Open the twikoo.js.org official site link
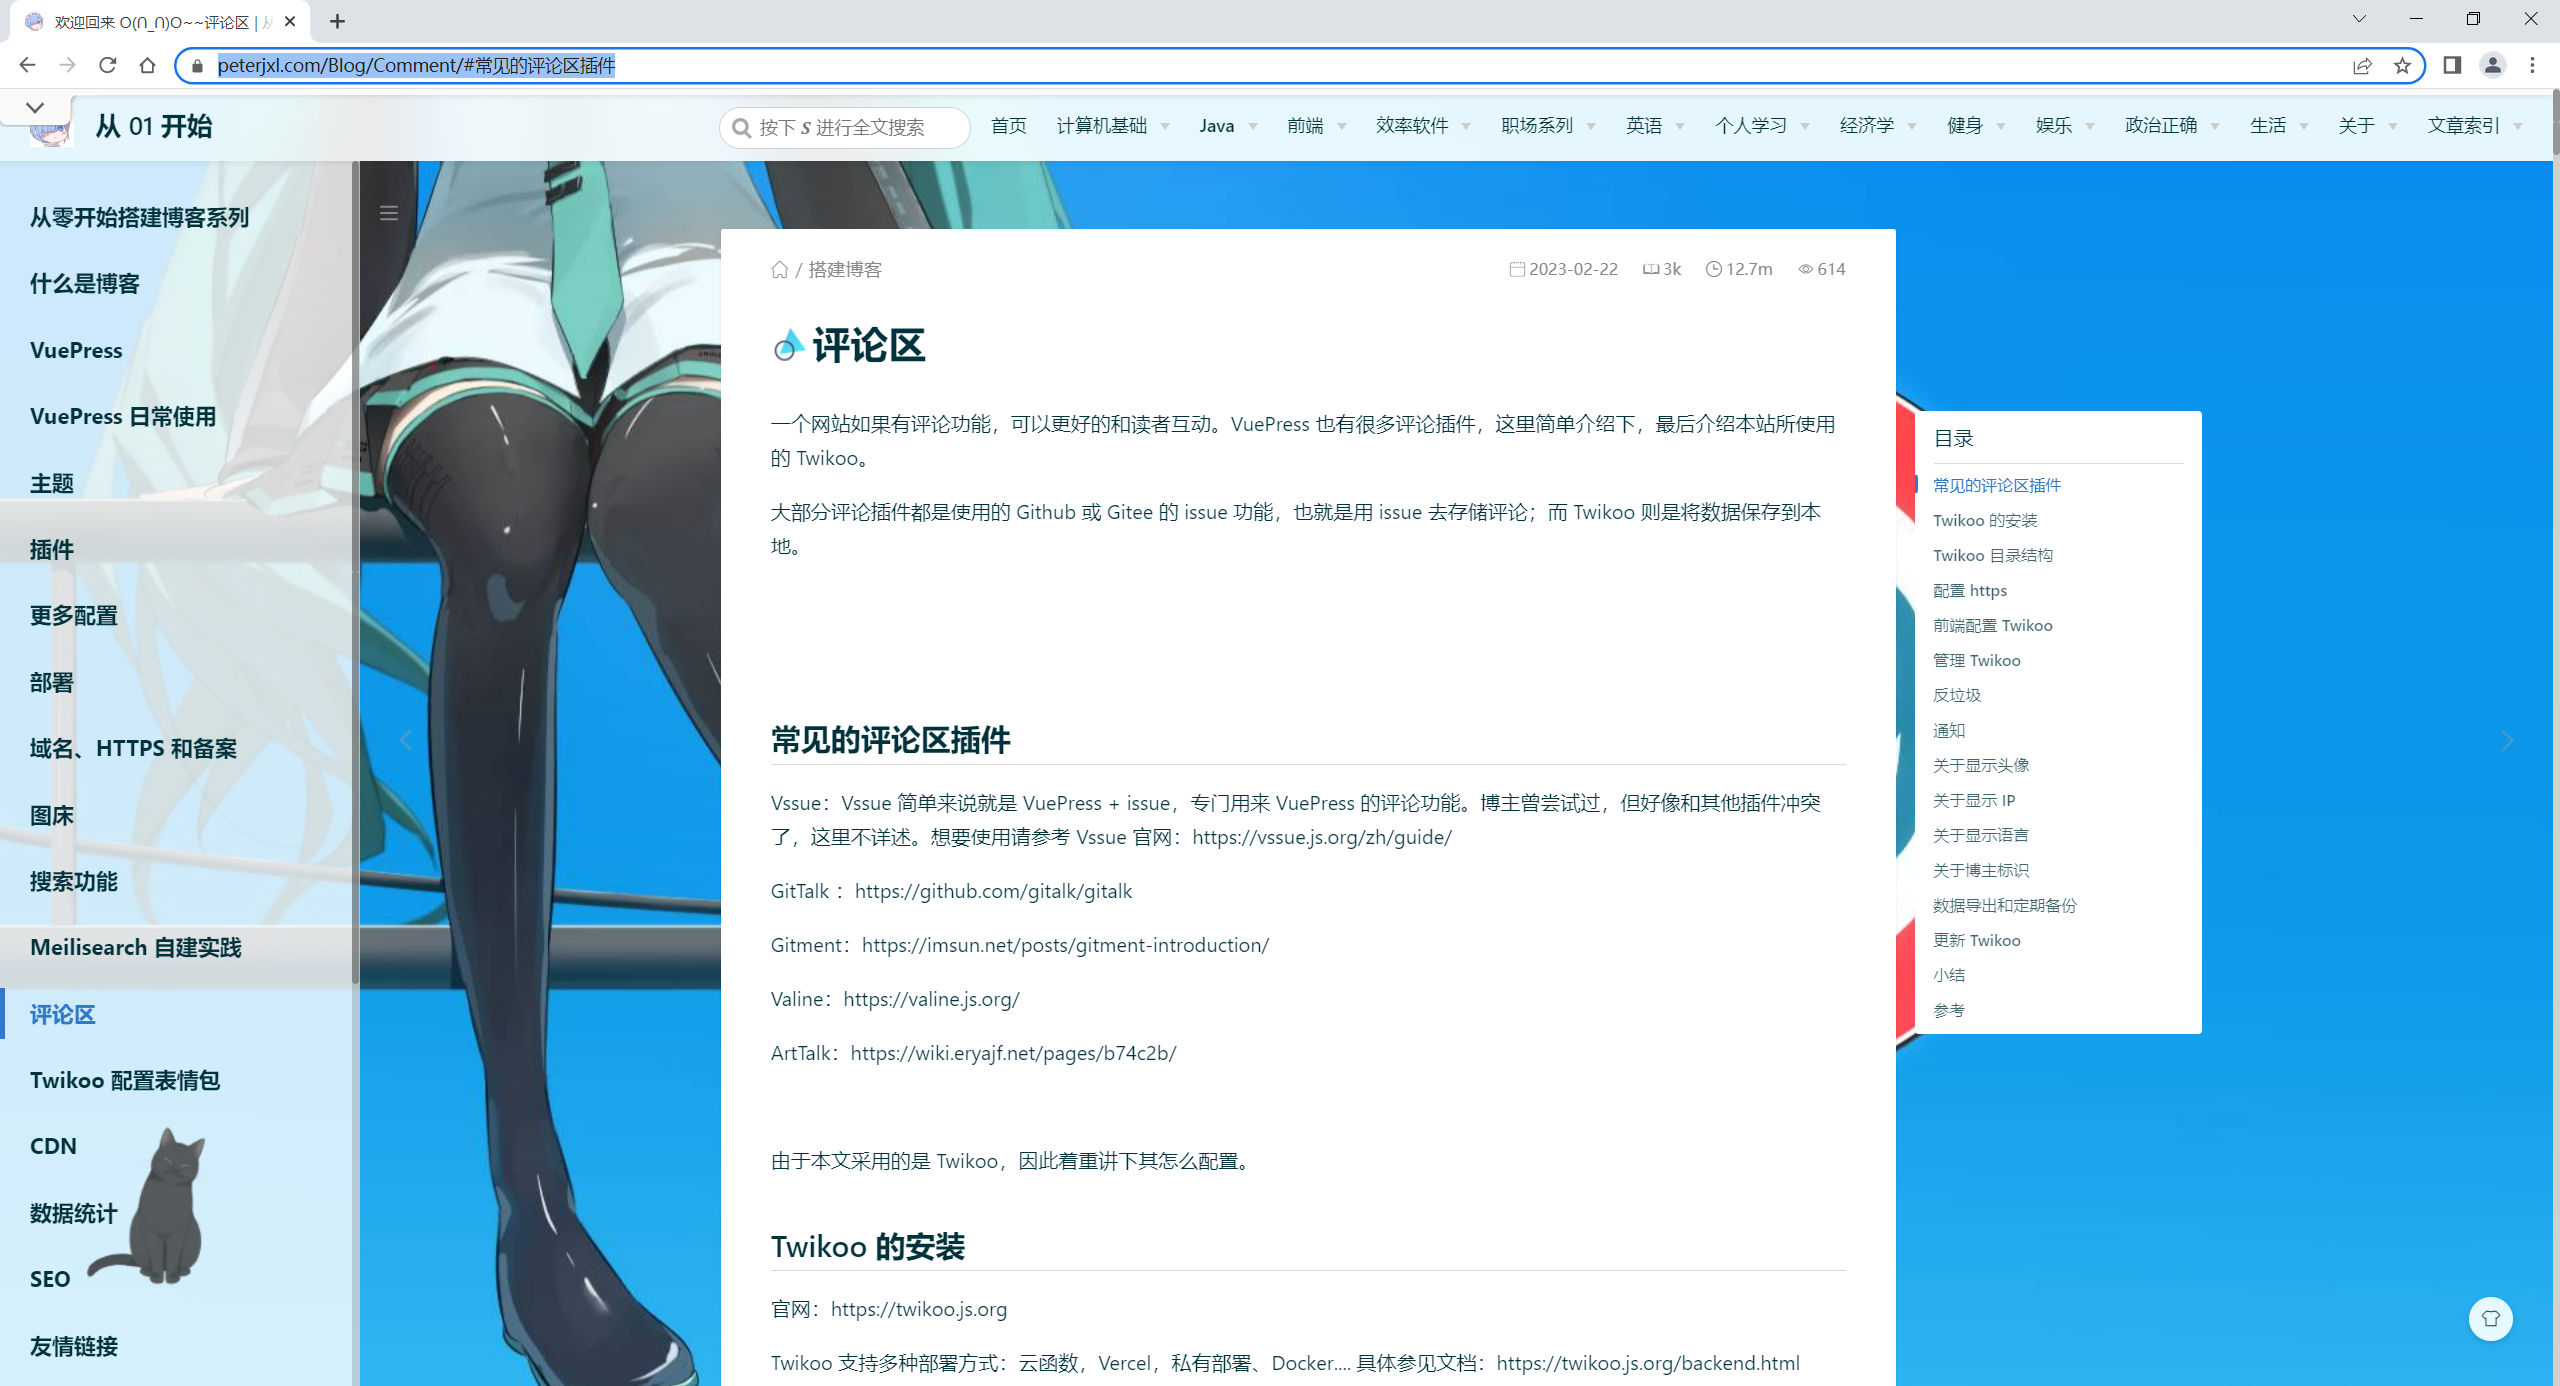Screen dimensions: 2560x1386 pos(919,1309)
